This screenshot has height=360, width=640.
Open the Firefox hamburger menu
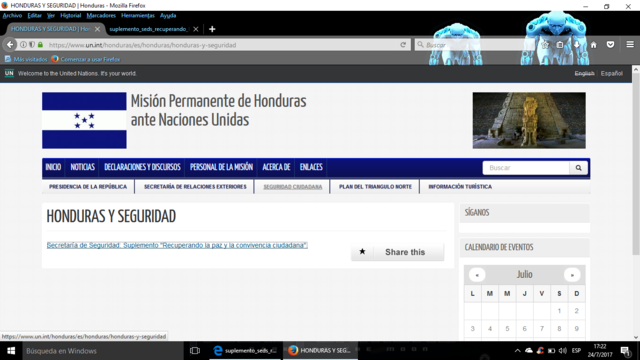tap(630, 44)
